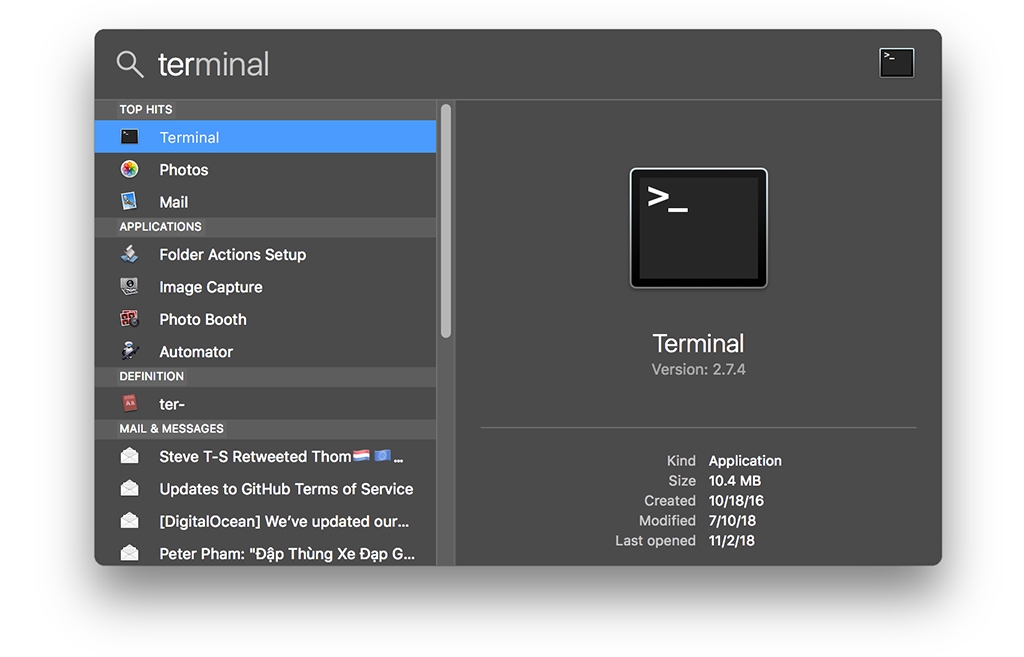
Task: Click the Mail stamp icon
Action: [129, 201]
